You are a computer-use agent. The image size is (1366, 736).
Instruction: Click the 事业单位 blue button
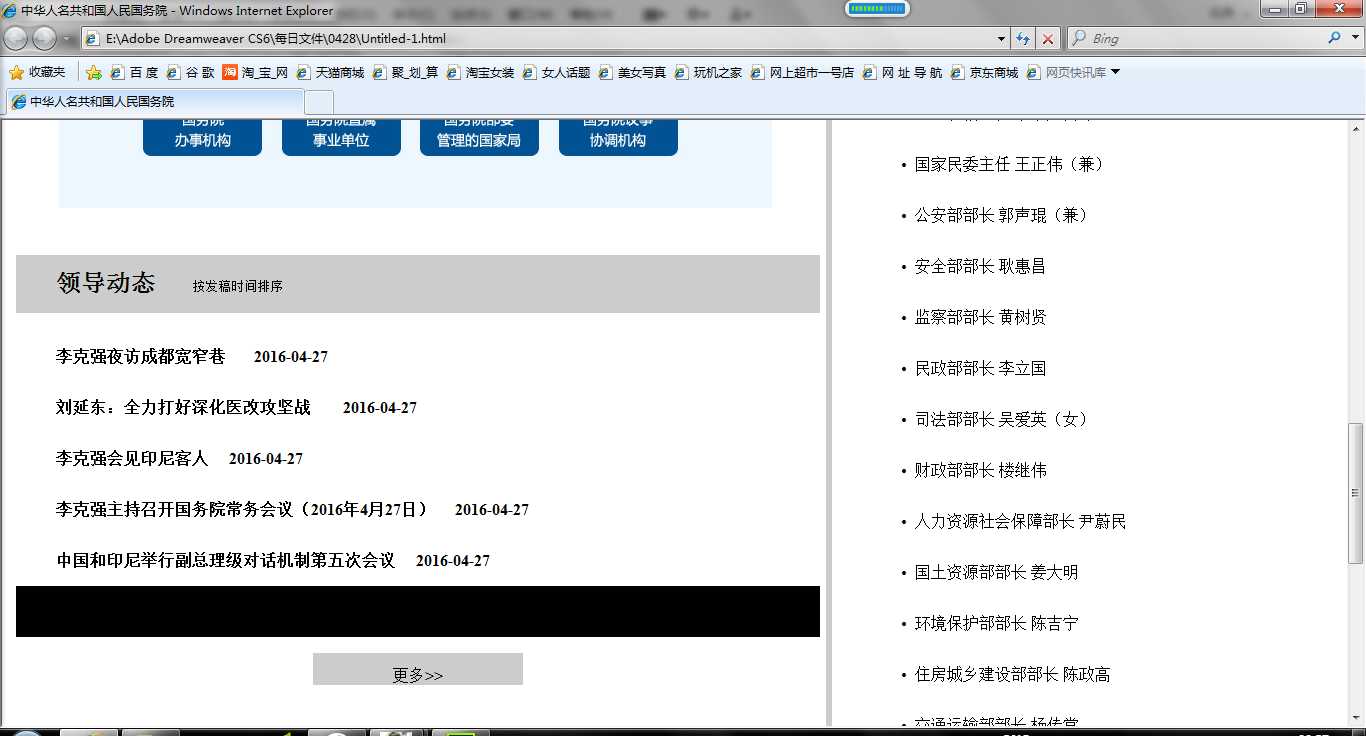[x=341, y=137]
